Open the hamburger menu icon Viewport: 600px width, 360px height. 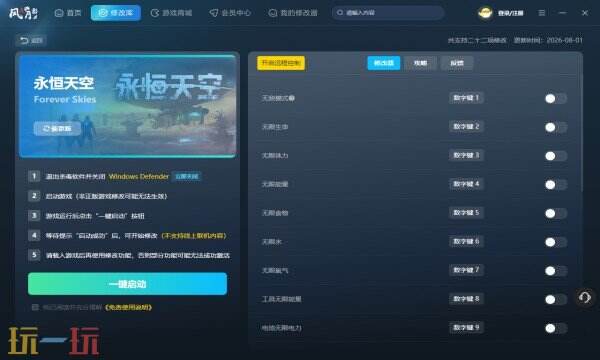coord(542,13)
